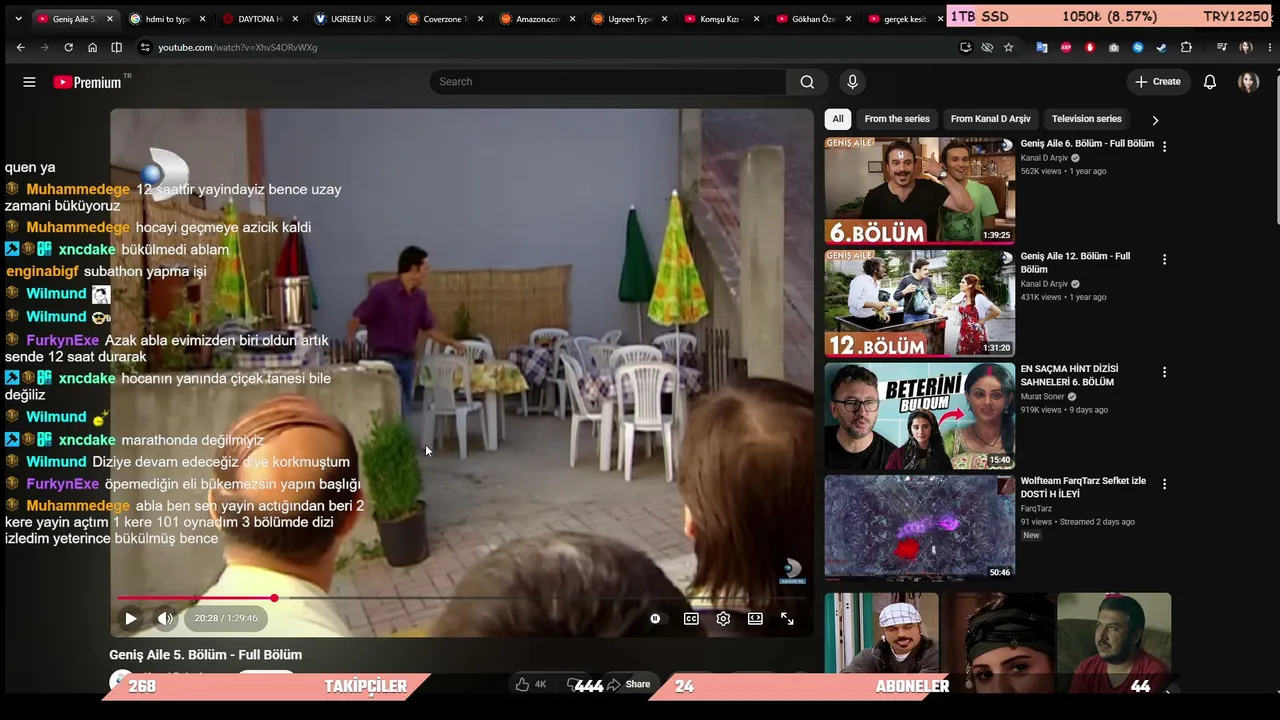This screenshot has height=720, width=1280.
Task: Seek using the video progress bar
Action: coord(461,598)
